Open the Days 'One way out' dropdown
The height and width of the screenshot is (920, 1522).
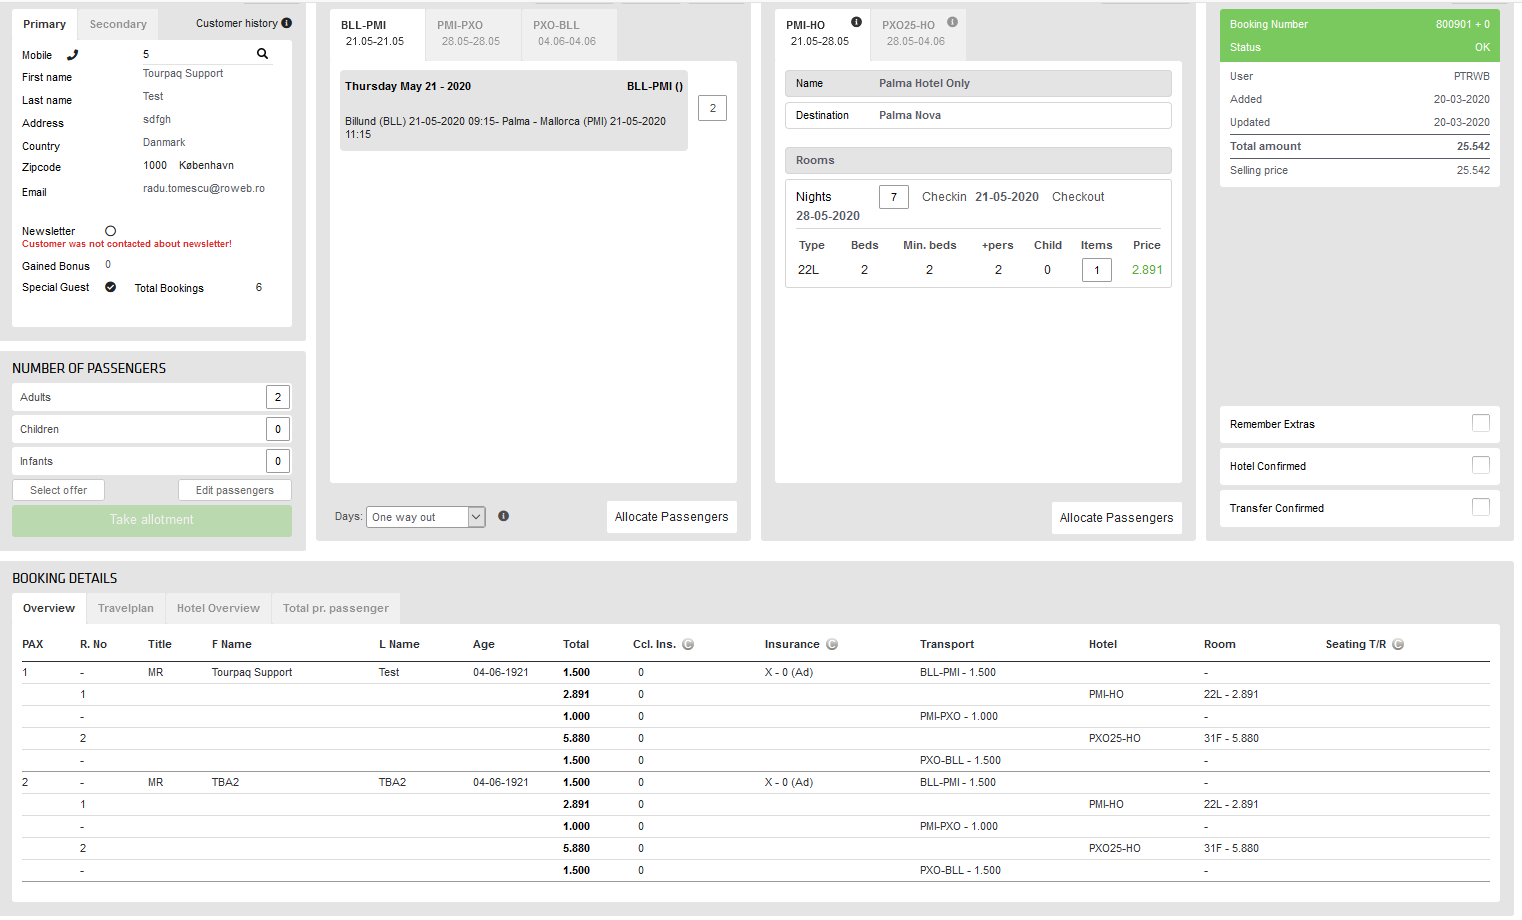pos(425,517)
